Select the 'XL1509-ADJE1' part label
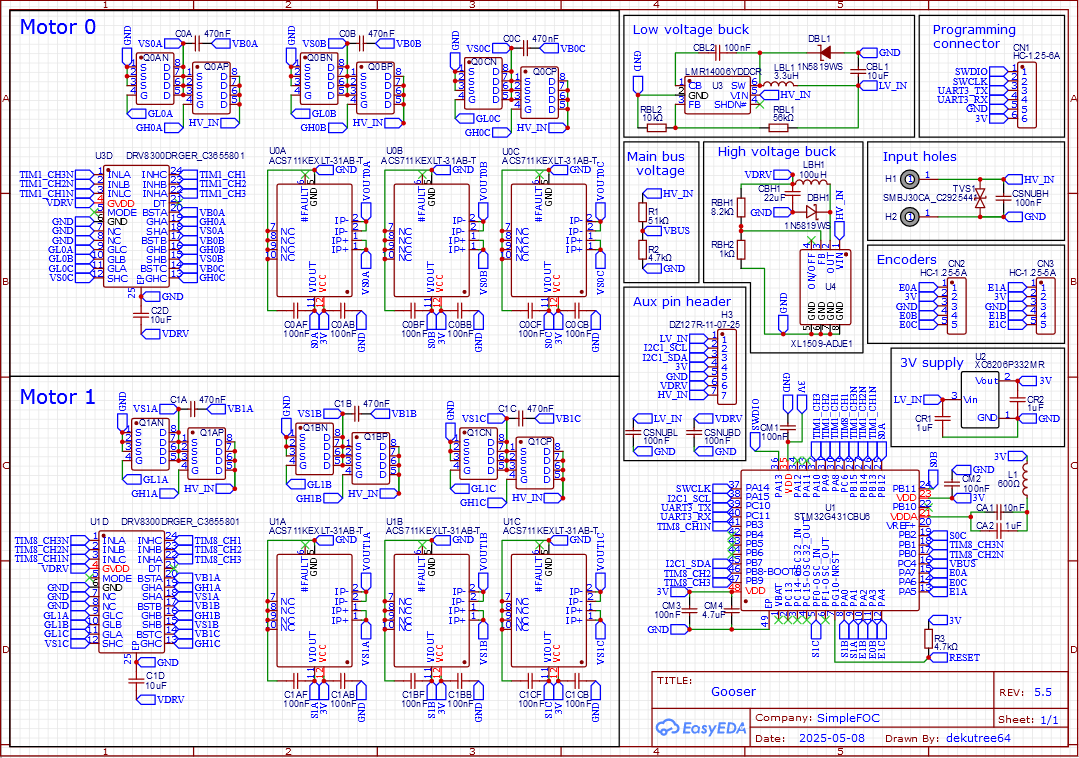This screenshot has height=758, width=1079. [822, 343]
